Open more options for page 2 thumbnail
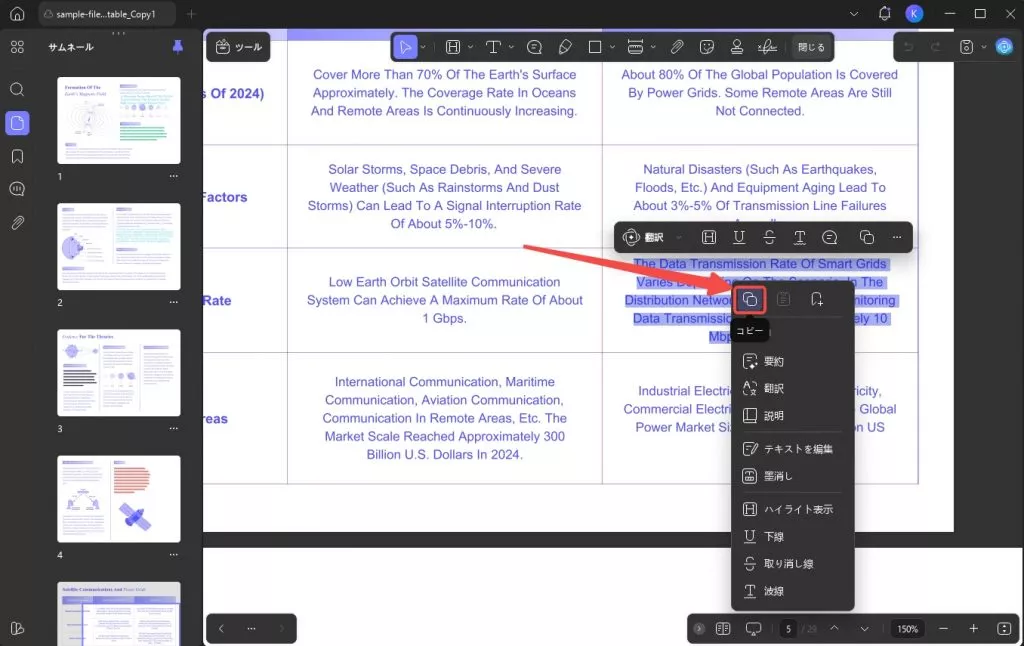 174,302
